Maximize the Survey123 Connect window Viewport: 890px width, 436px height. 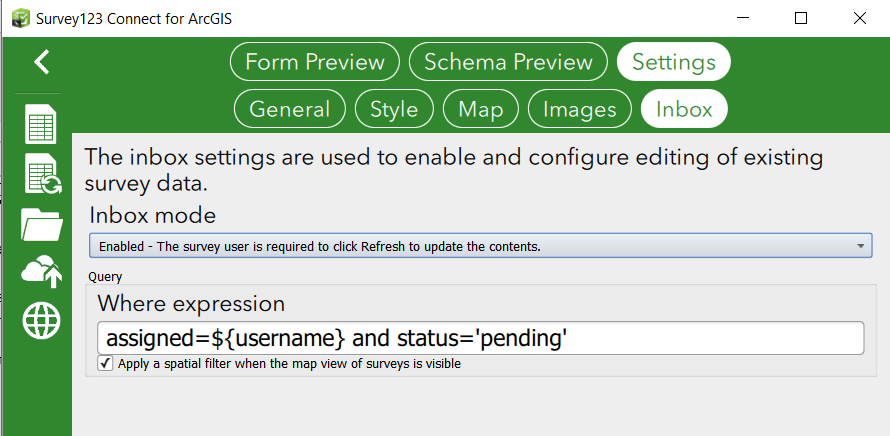[x=801, y=18]
